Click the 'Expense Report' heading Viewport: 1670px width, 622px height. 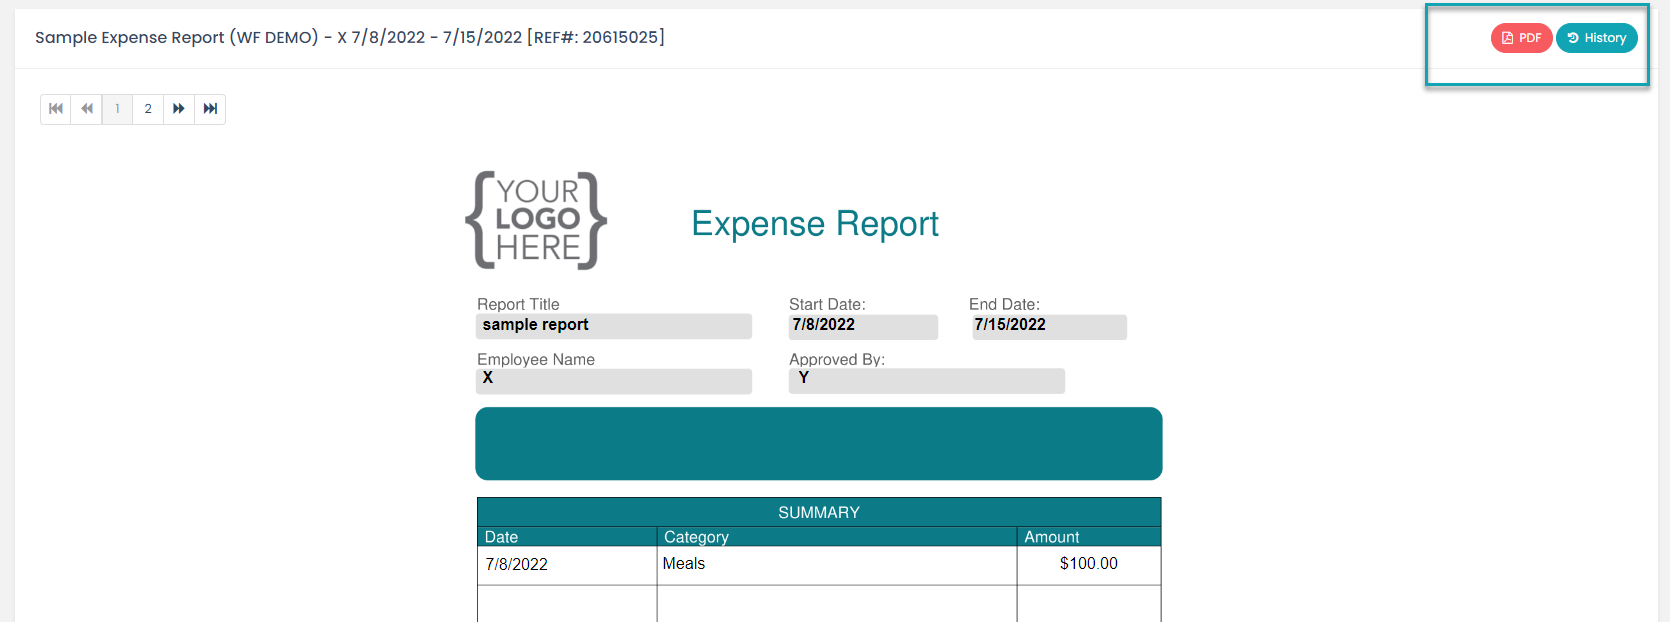(x=815, y=224)
